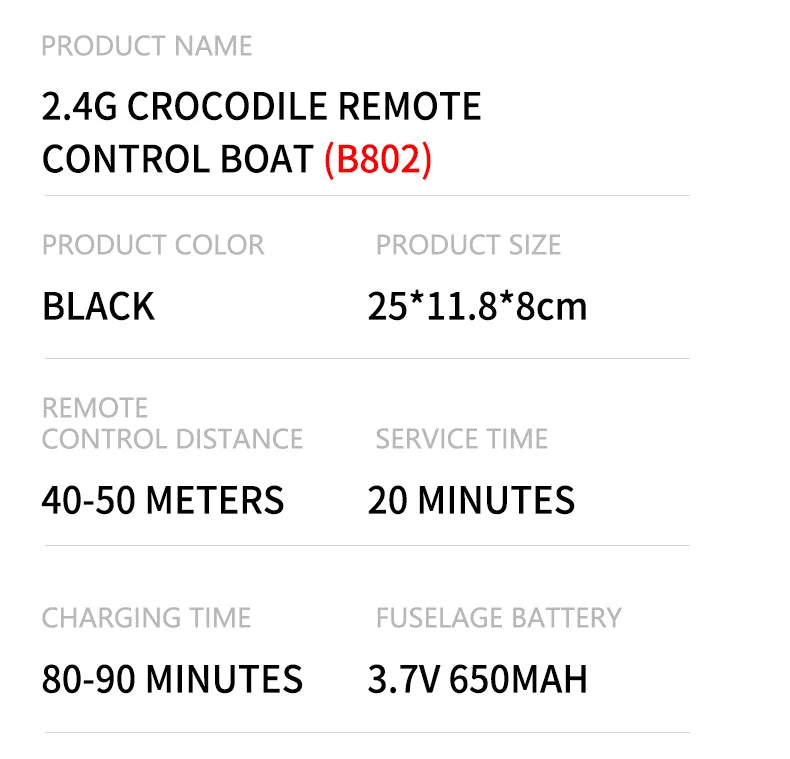Click the SERVICE TIME label
Image resolution: width=790 pixels, height=759 pixels.
pos(461,439)
